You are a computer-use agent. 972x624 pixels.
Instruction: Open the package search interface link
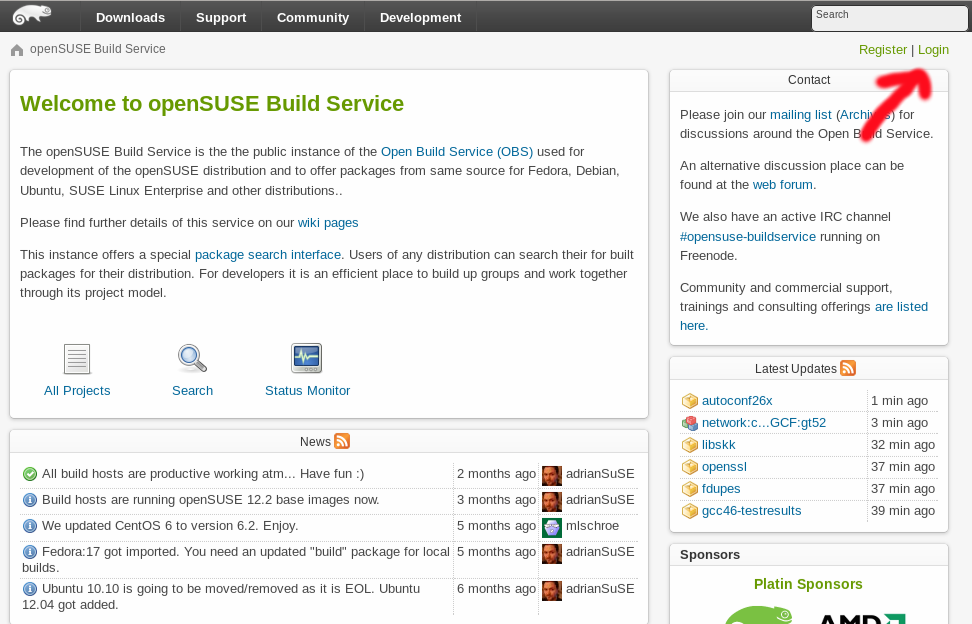coord(267,254)
